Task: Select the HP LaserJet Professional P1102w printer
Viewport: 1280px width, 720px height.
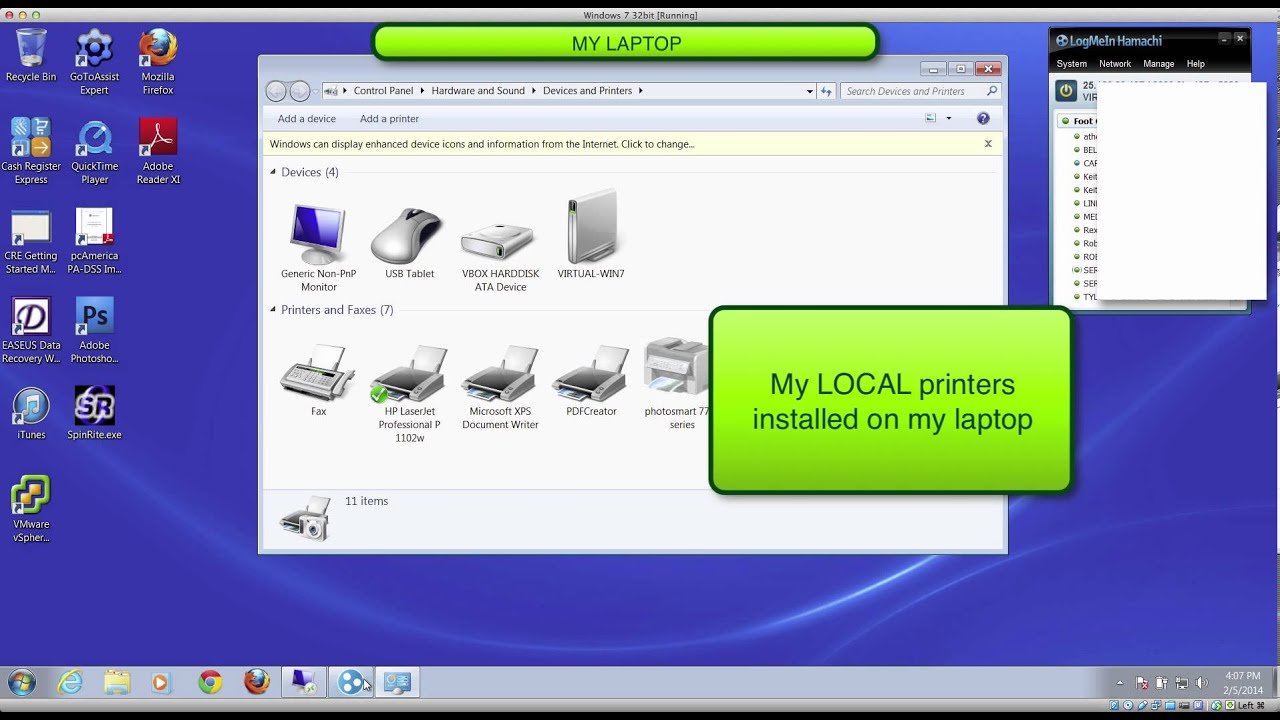Action: click(409, 393)
